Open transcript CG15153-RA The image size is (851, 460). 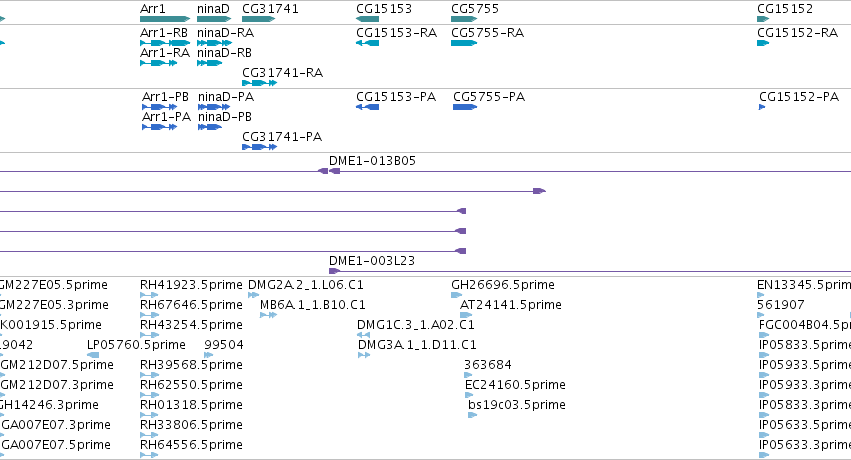click(396, 33)
